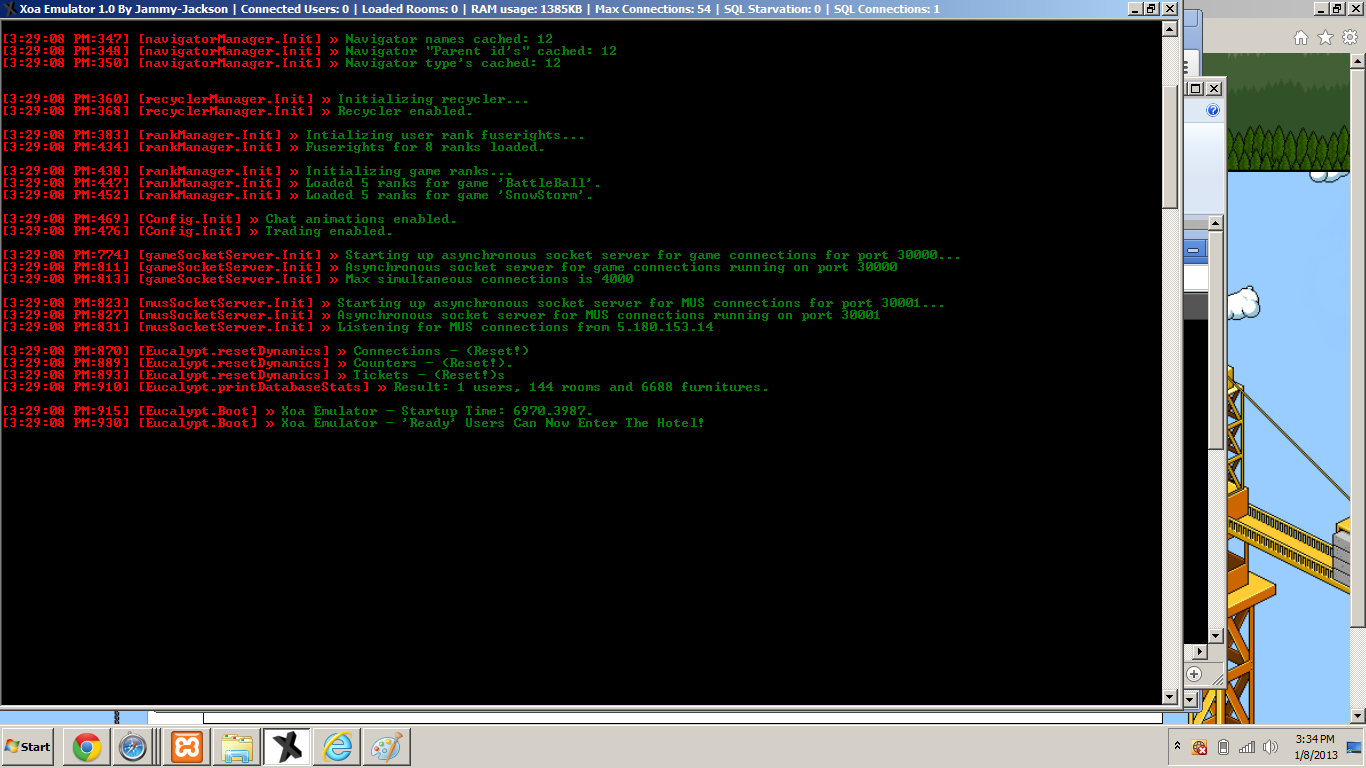The image size is (1366, 768).
Task: Click the network error tray icon
Action: pyautogui.click(x=1200, y=747)
